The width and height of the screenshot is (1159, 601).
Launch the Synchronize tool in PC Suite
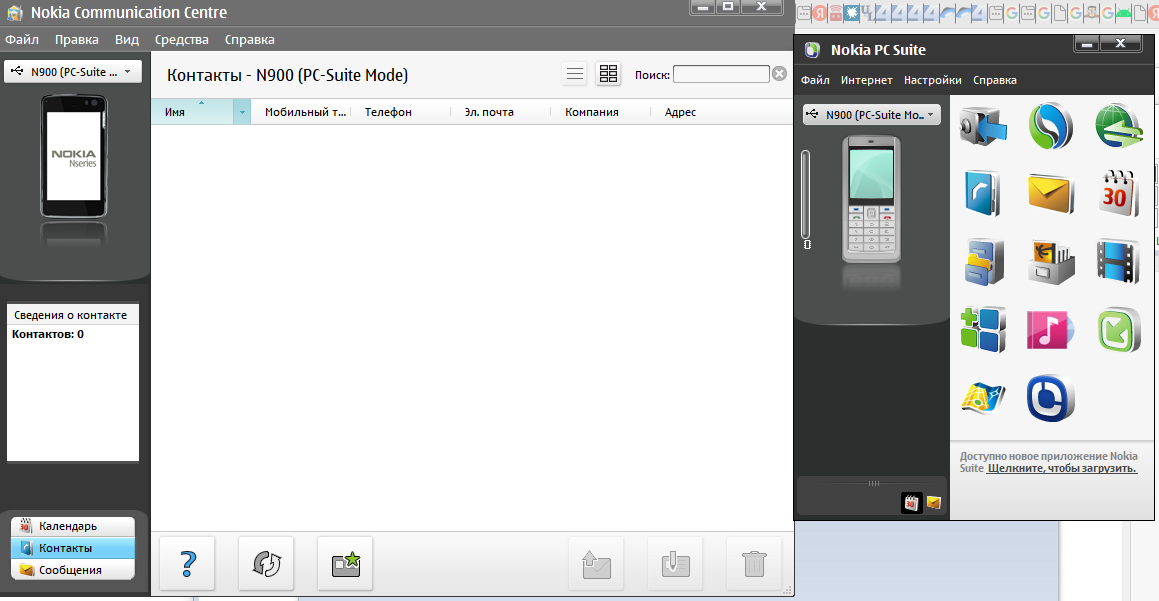coord(1050,126)
